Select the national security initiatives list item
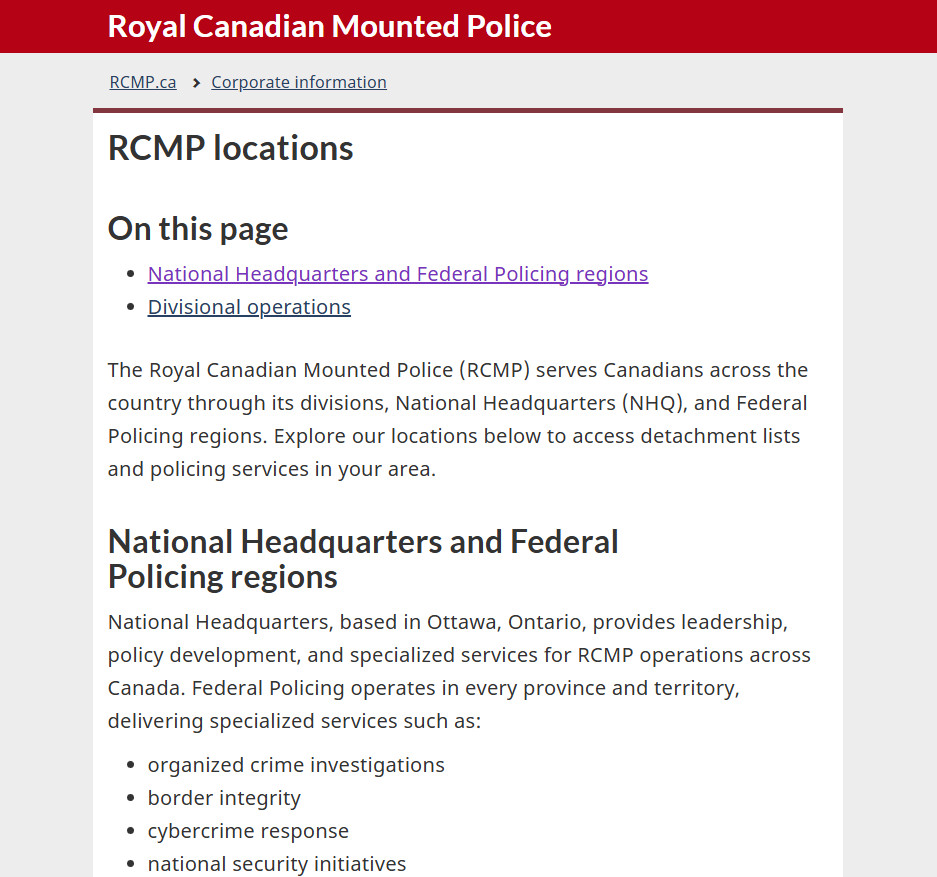 click(277, 864)
